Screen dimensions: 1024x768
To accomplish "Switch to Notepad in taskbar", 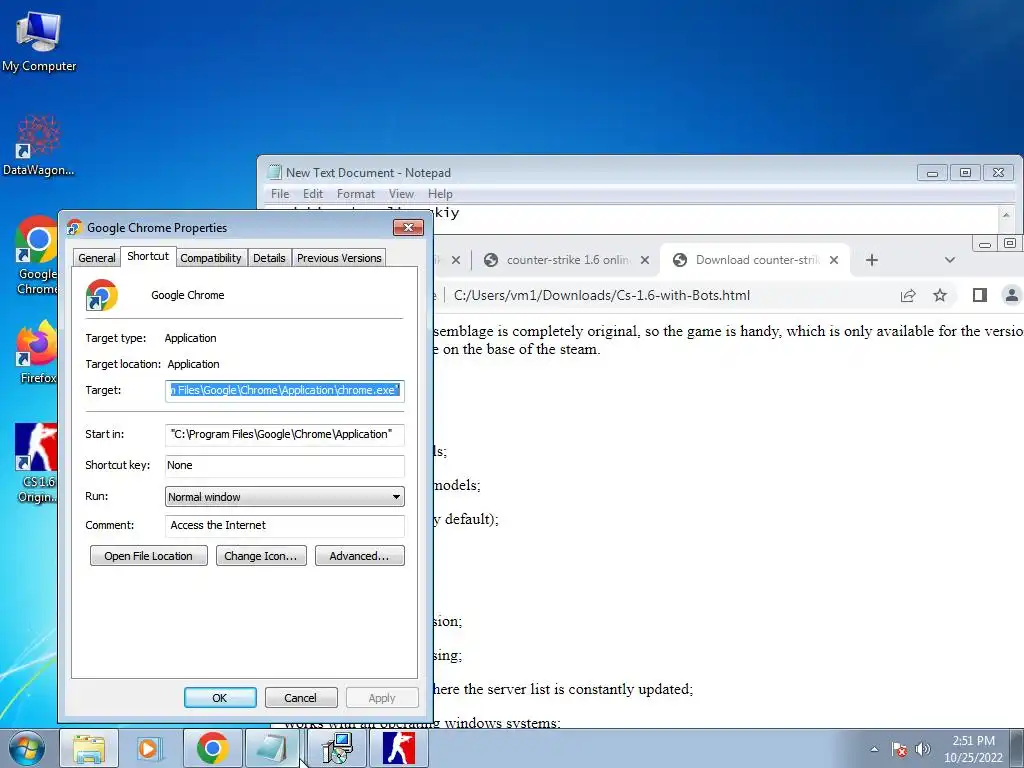I will point(272,748).
